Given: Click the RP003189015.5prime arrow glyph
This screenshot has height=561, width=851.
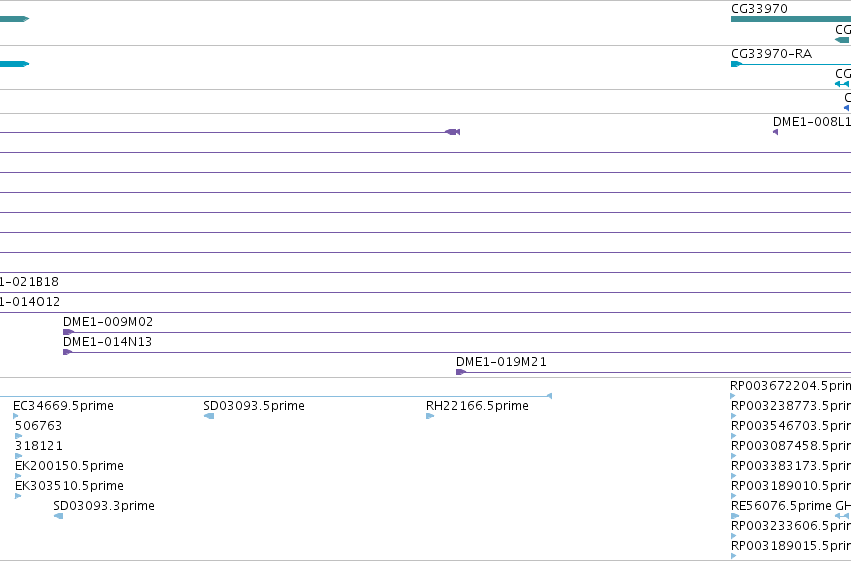Looking at the screenshot, I should point(734,556).
